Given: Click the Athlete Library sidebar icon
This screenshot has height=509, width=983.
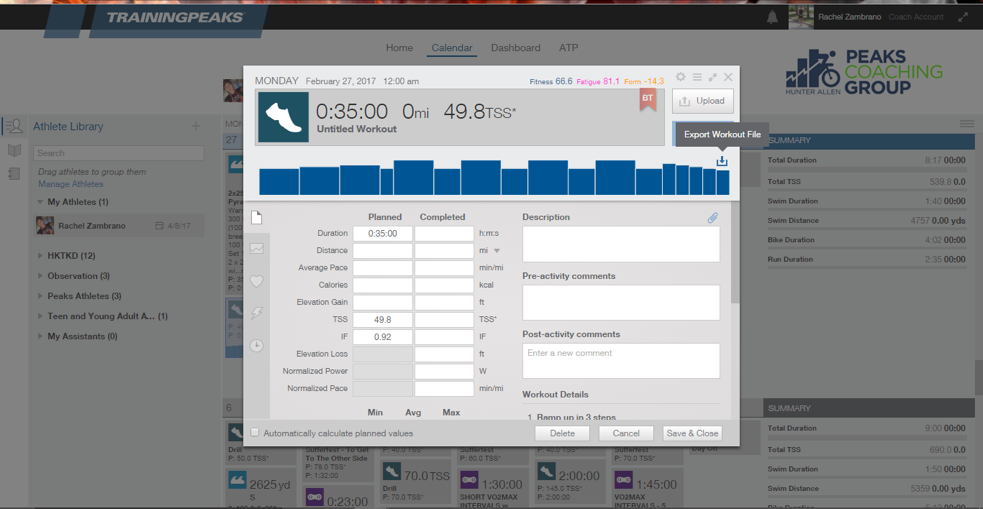Looking at the screenshot, I should coord(14,126).
